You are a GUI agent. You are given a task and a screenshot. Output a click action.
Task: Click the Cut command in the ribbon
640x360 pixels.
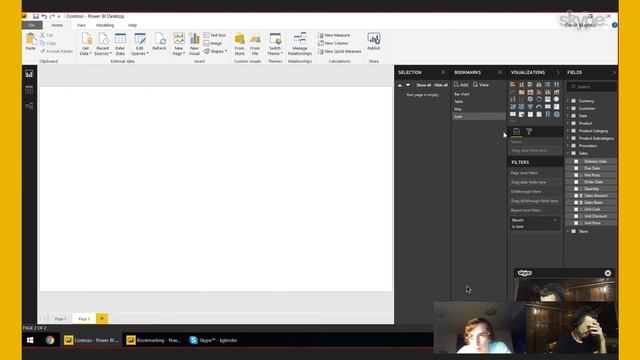coord(46,35)
